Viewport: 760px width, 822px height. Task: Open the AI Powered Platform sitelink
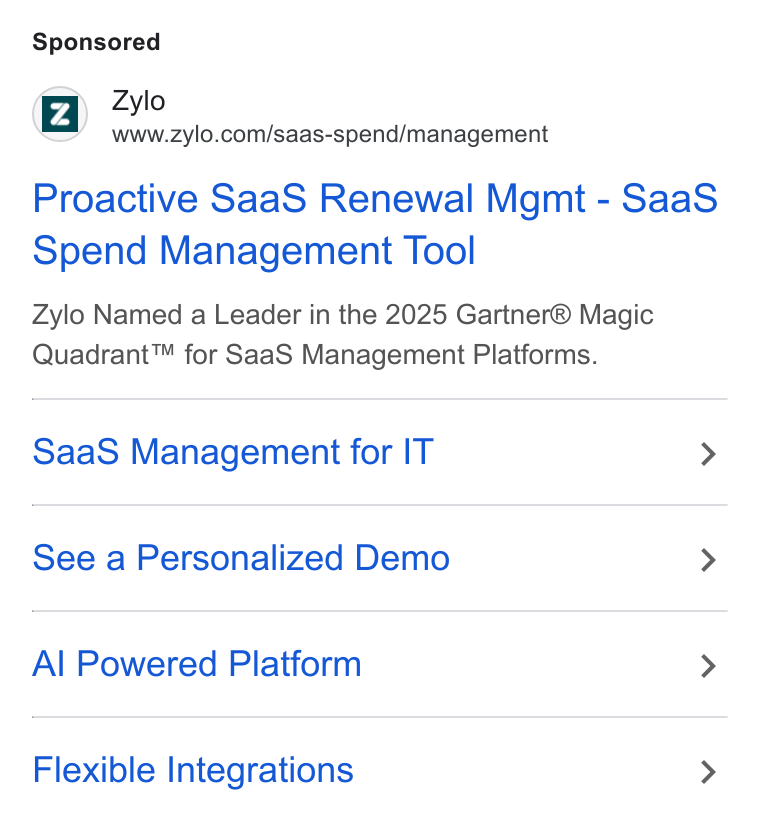tap(197, 664)
